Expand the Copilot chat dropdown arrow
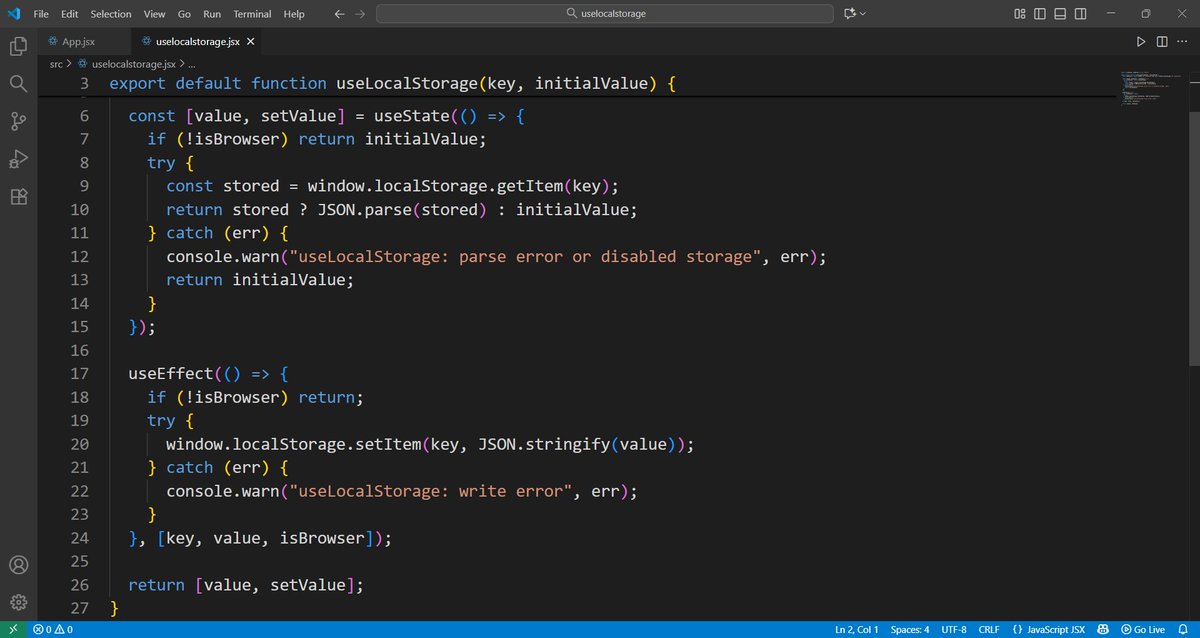 tap(863, 14)
